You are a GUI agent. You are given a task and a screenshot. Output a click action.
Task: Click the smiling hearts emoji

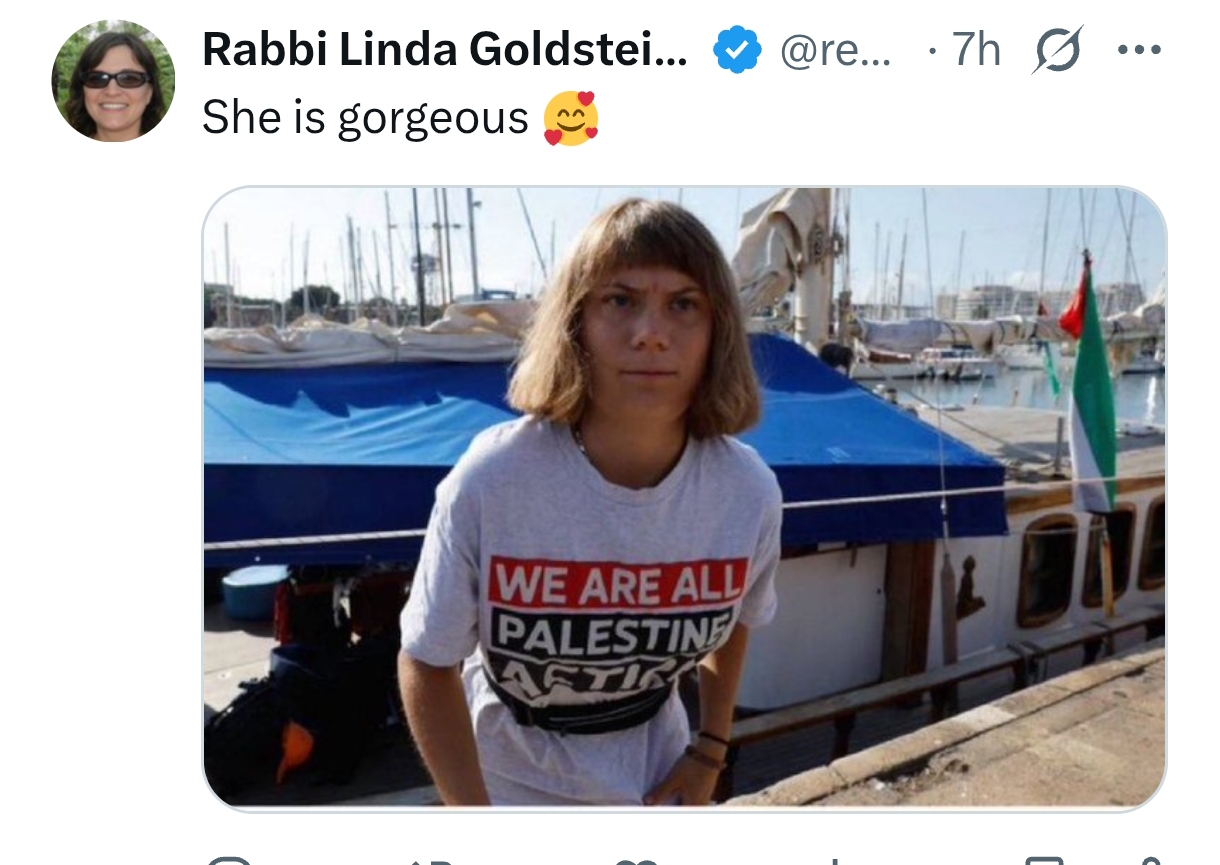tap(571, 119)
